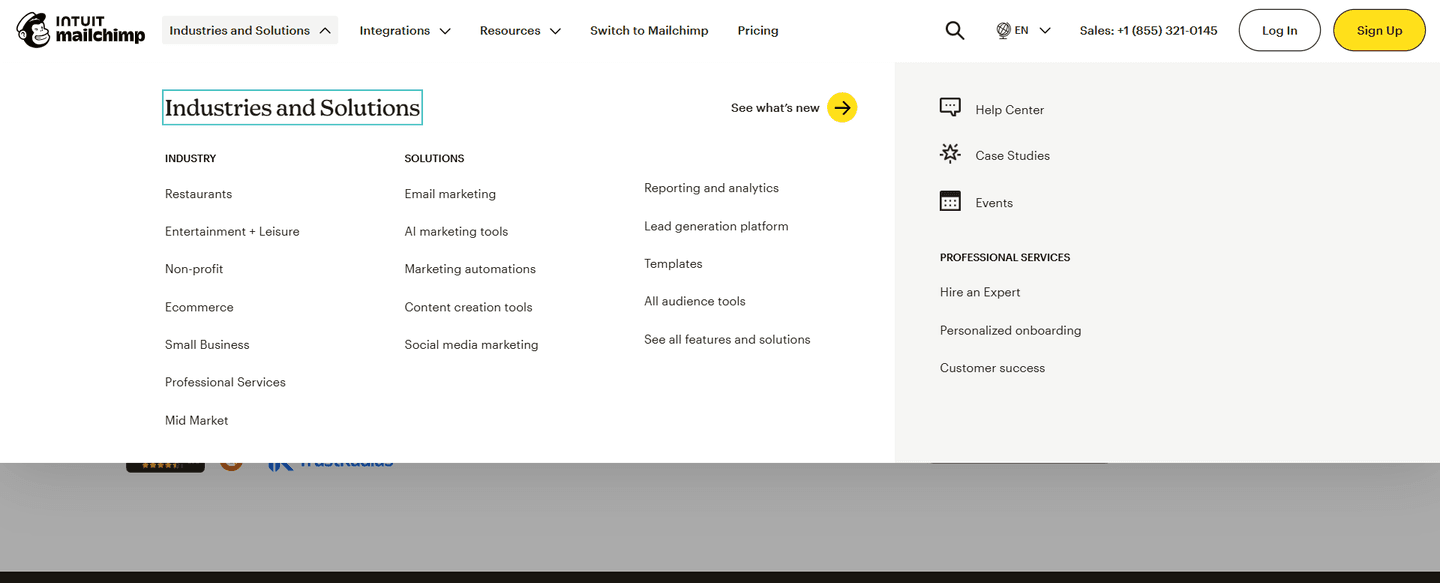This screenshot has height=583, width=1440.
Task: Open the Templates link
Action: click(673, 264)
